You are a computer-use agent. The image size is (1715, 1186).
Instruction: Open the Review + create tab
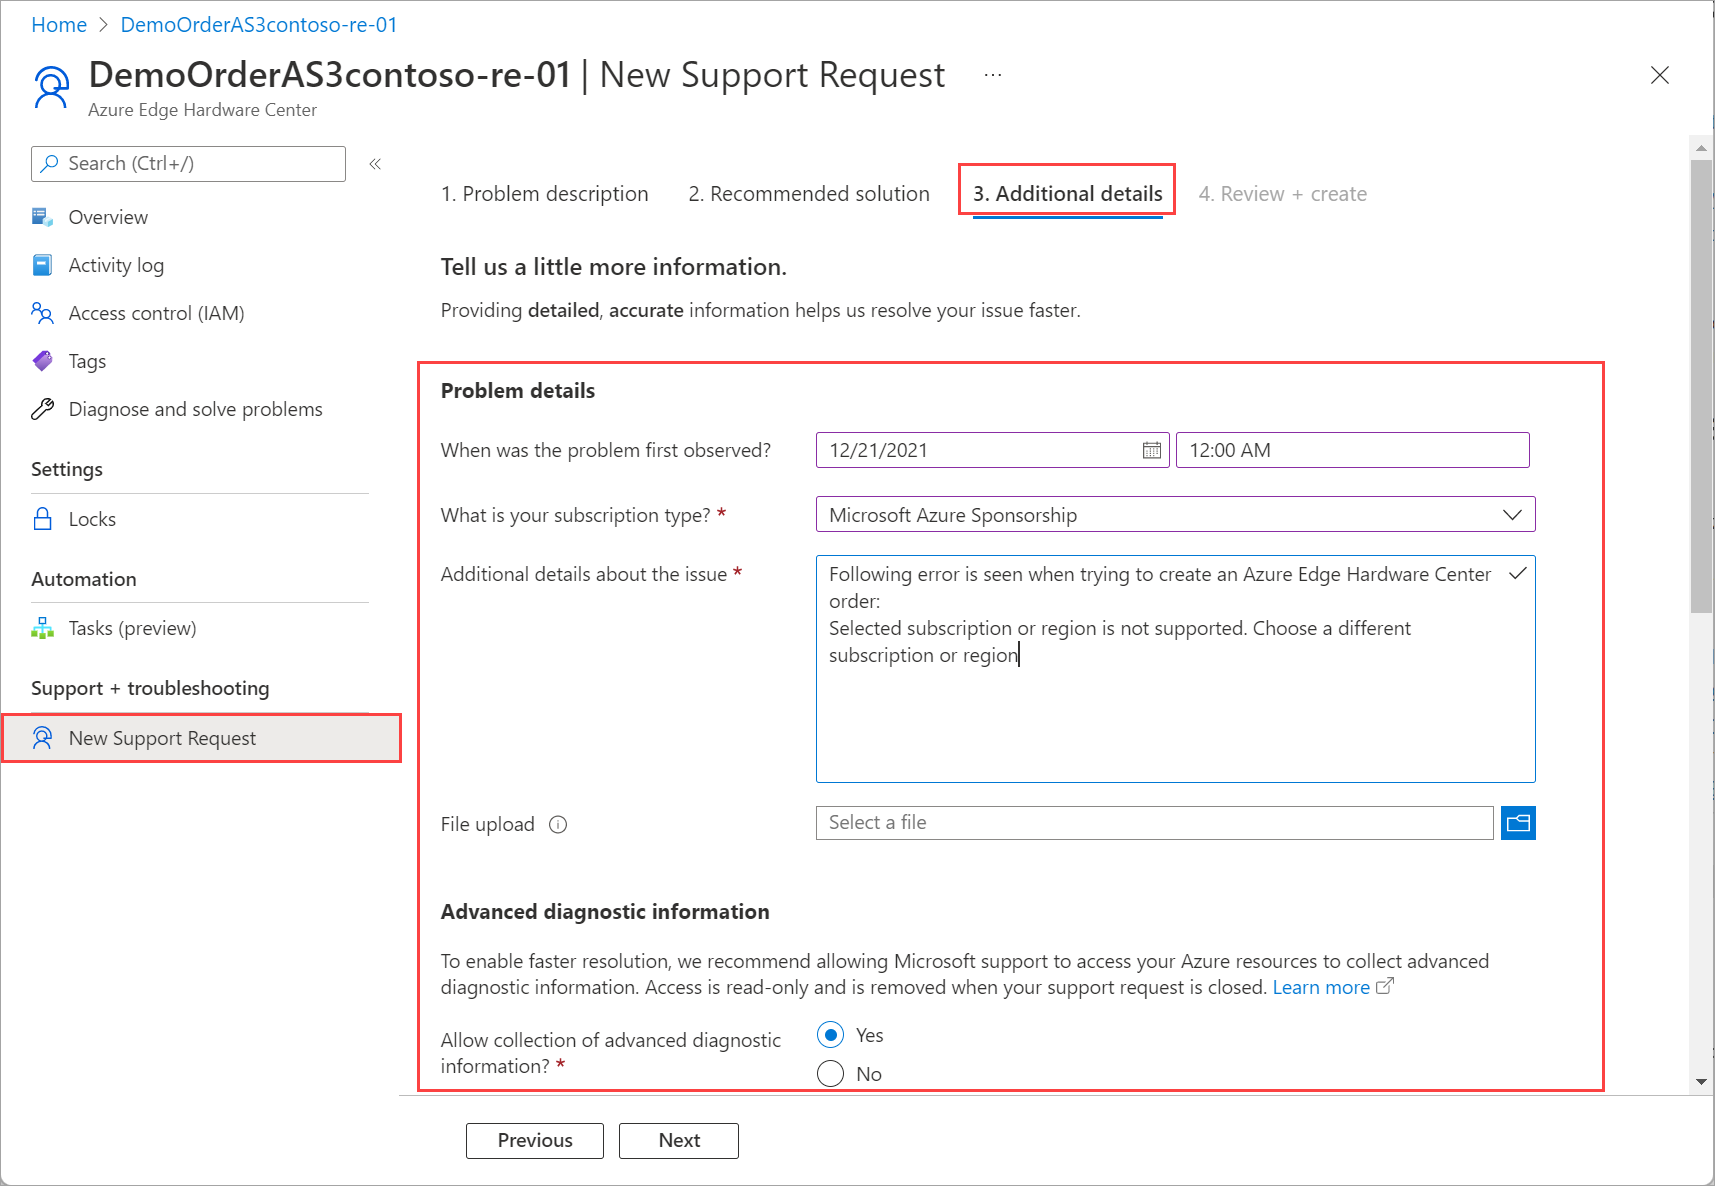[x=1283, y=194]
